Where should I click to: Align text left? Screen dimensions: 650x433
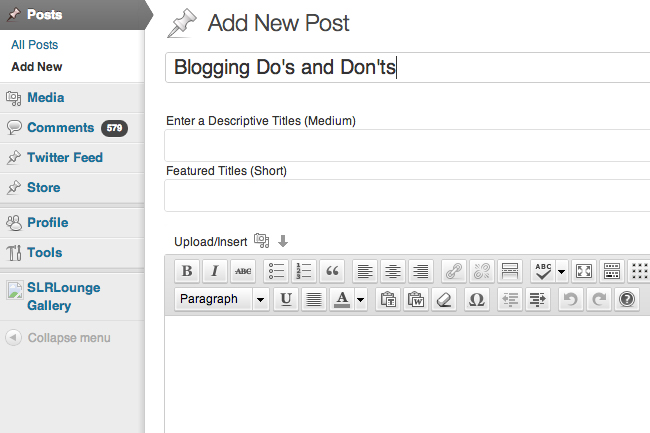pyautogui.click(x=365, y=271)
